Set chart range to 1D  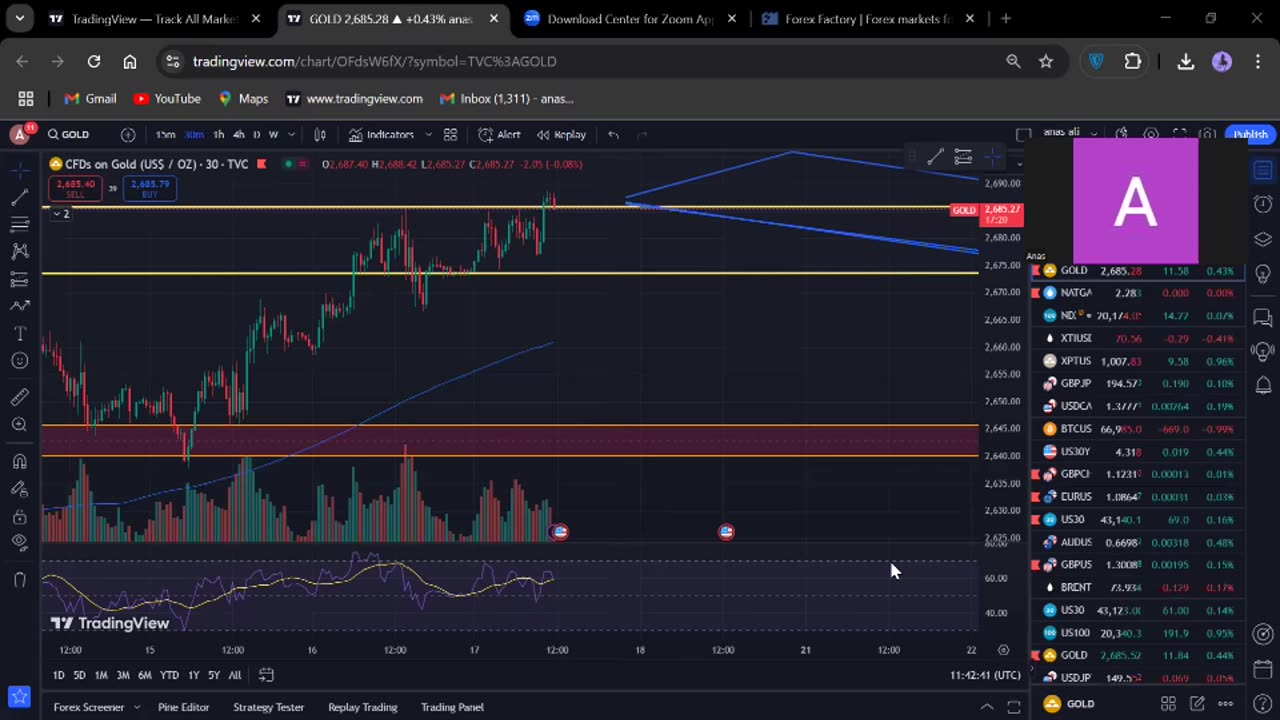(x=58, y=675)
